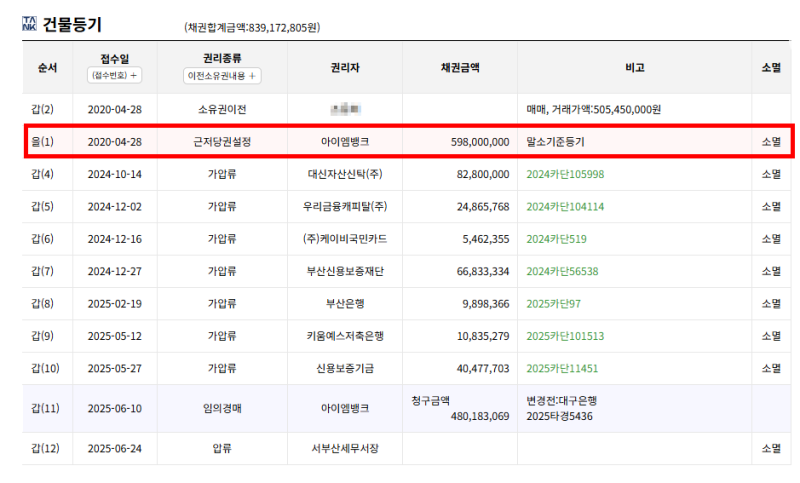Open case link 2025카단97
The width and height of the screenshot is (800, 483).
[554, 304]
